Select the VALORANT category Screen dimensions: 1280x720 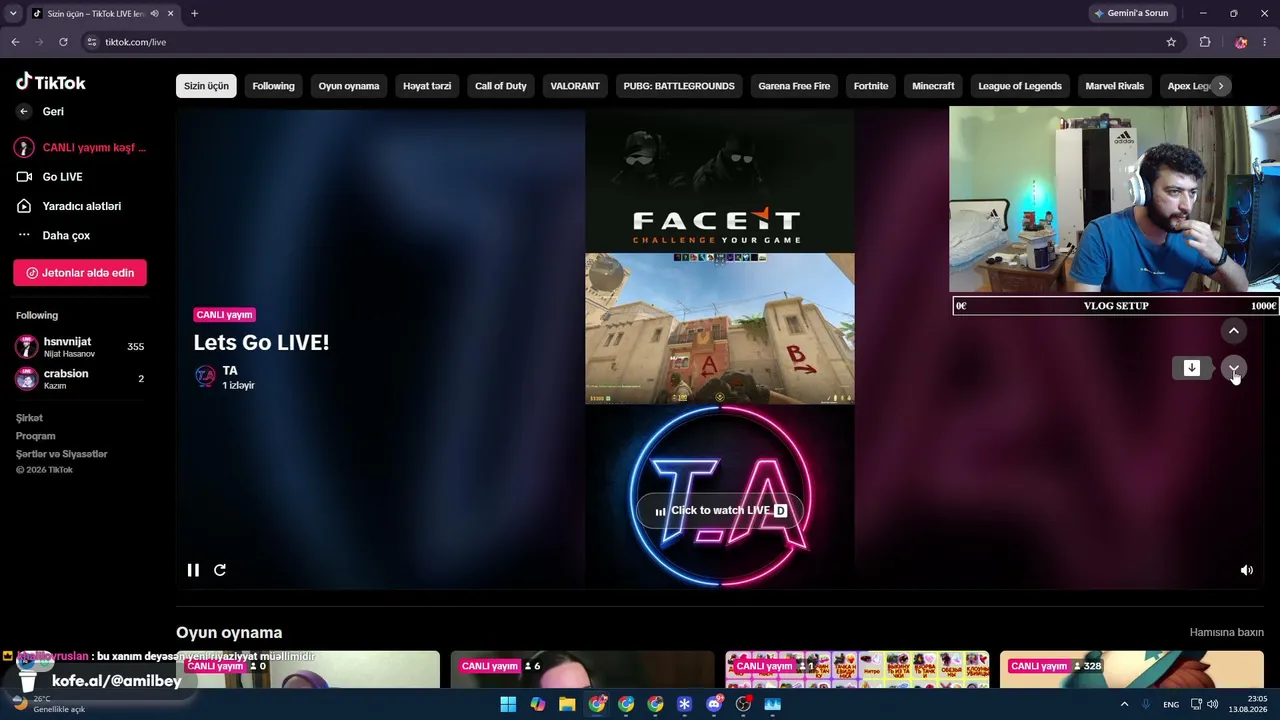click(x=575, y=86)
